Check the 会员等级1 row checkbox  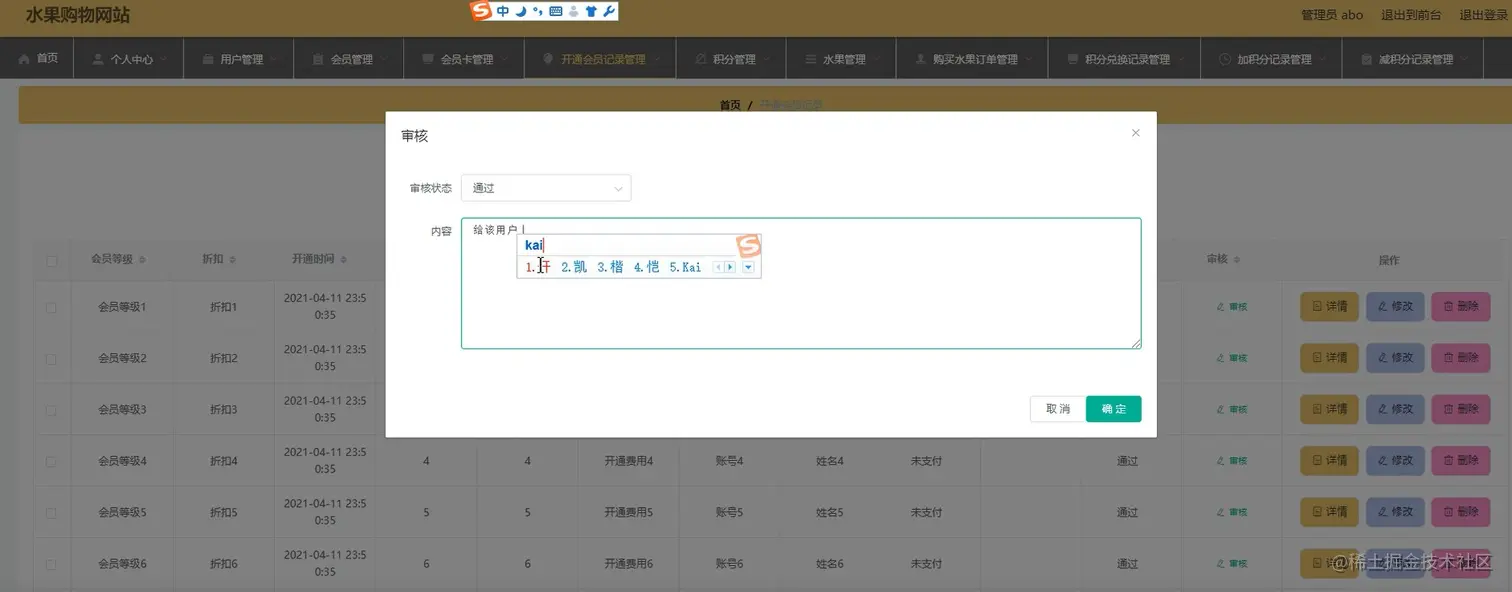[x=51, y=307]
